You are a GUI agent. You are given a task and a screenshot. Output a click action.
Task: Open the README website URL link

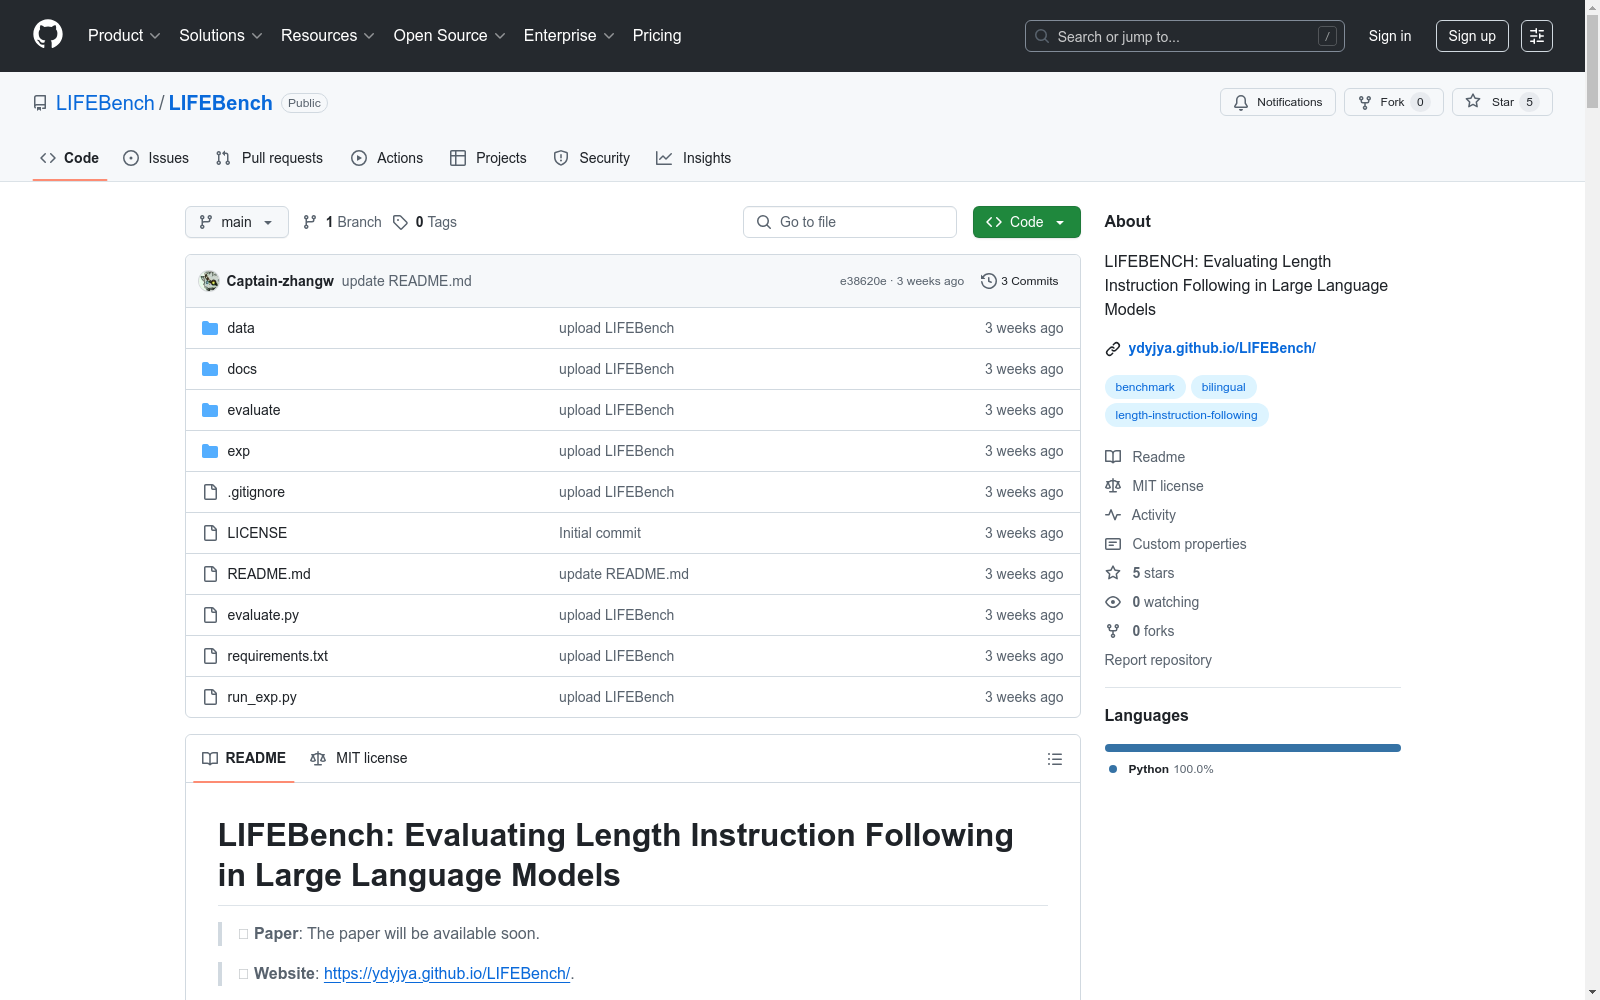(x=447, y=973)
